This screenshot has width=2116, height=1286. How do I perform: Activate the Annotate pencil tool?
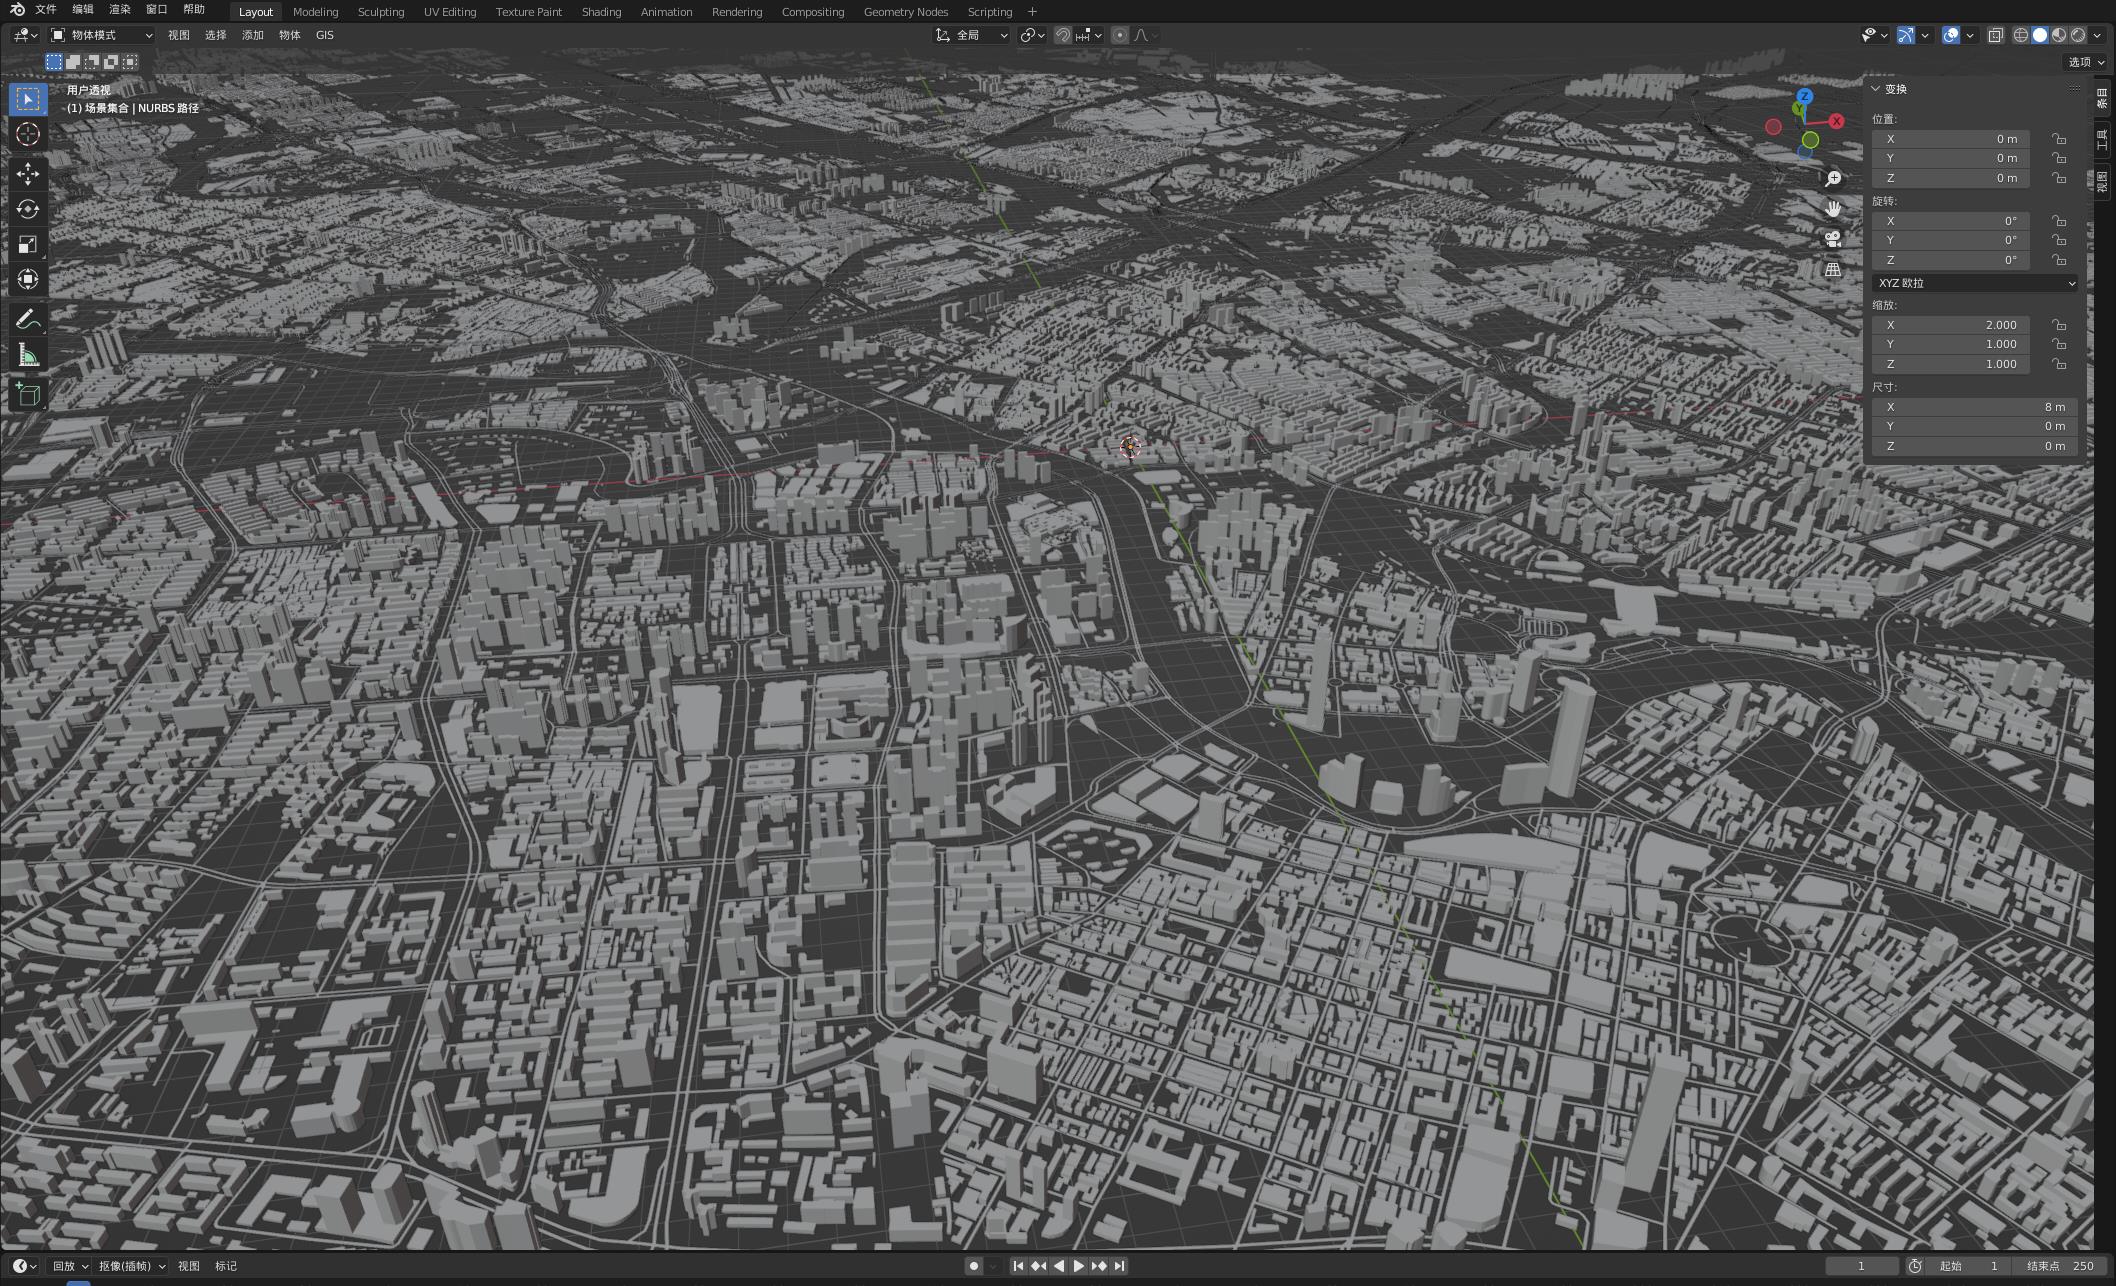coord(28,319)
